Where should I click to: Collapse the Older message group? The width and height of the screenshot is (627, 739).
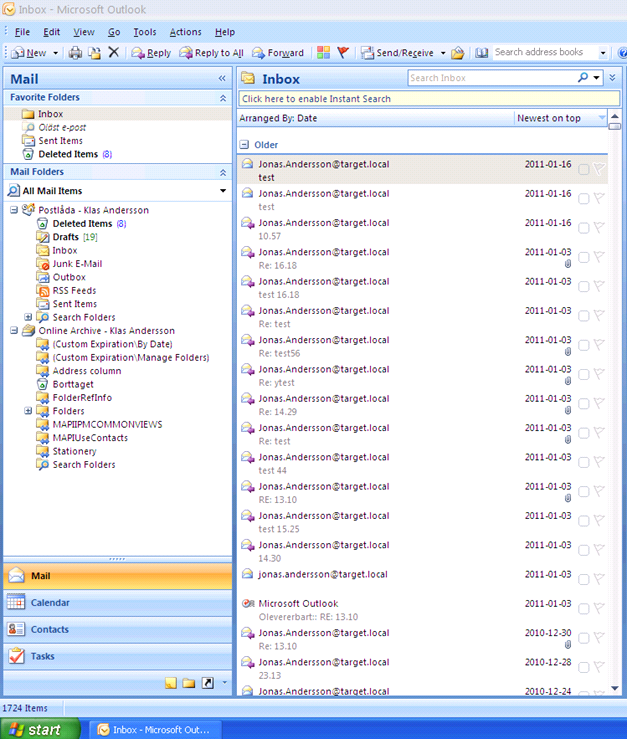click(244, 145)
